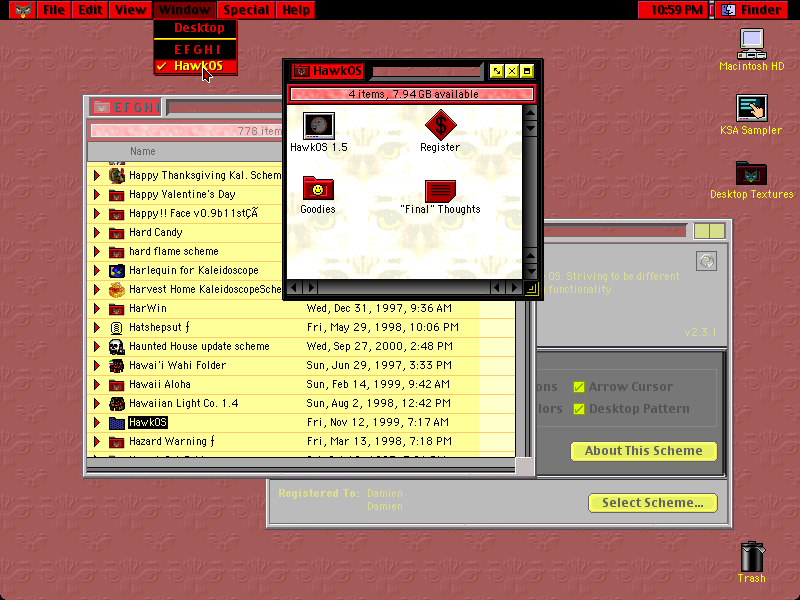Image resolution: width=800 pixels, height=600 pixels.
Task: Expand the hard flame scheme folder
Action: (x=96, y=252)
